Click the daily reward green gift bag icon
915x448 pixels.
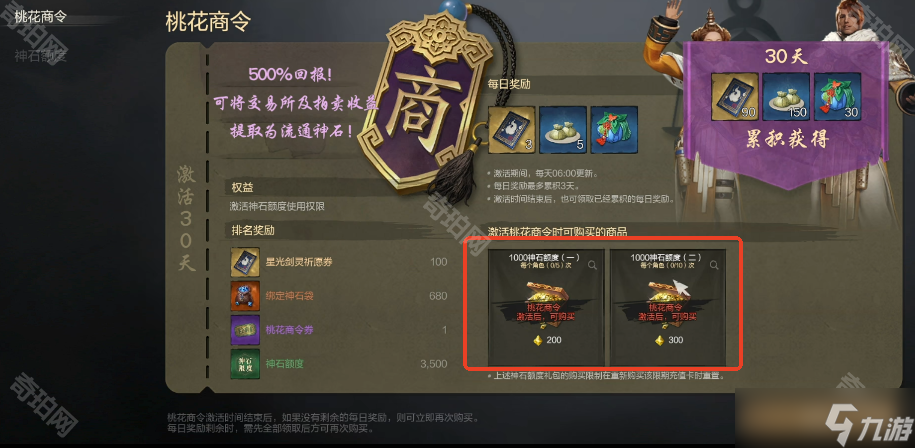point(614,130)
